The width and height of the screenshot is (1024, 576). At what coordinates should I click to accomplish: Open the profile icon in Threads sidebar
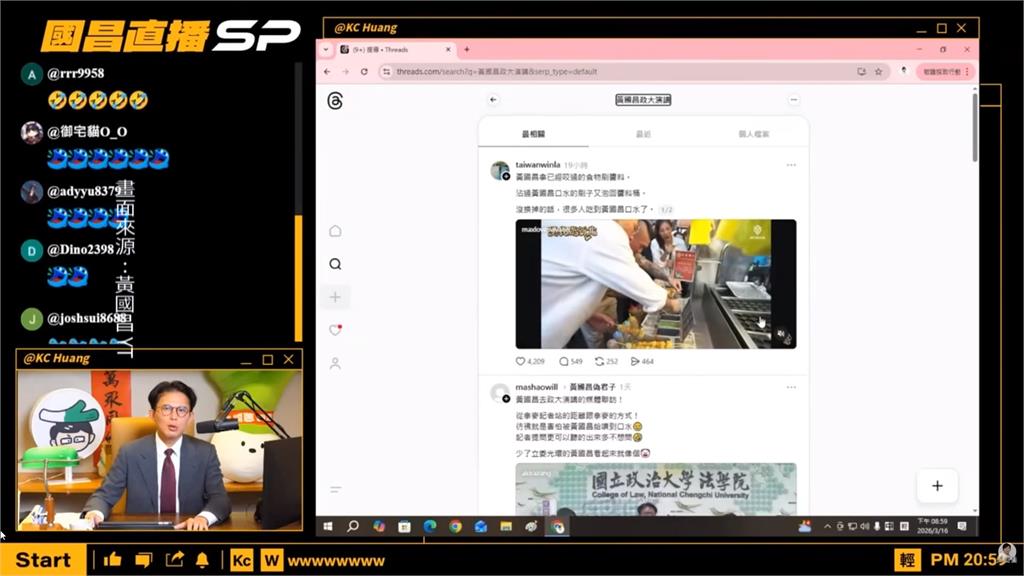(x=335, y=363)
